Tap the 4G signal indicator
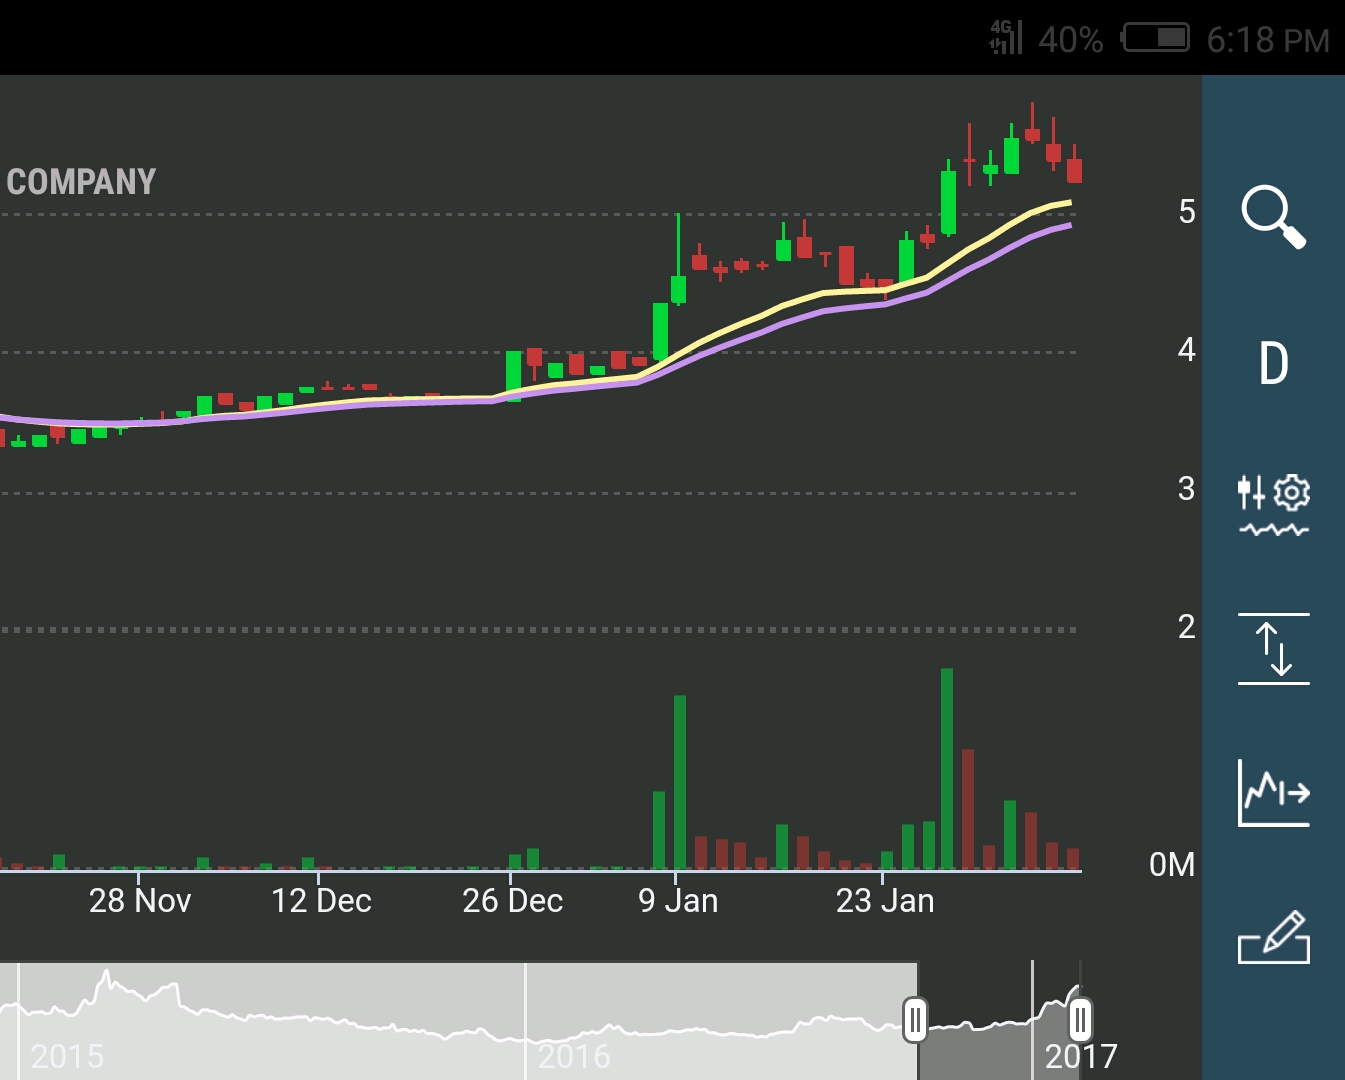This screenshot has height=1080, width=1345. [1006, 37]
